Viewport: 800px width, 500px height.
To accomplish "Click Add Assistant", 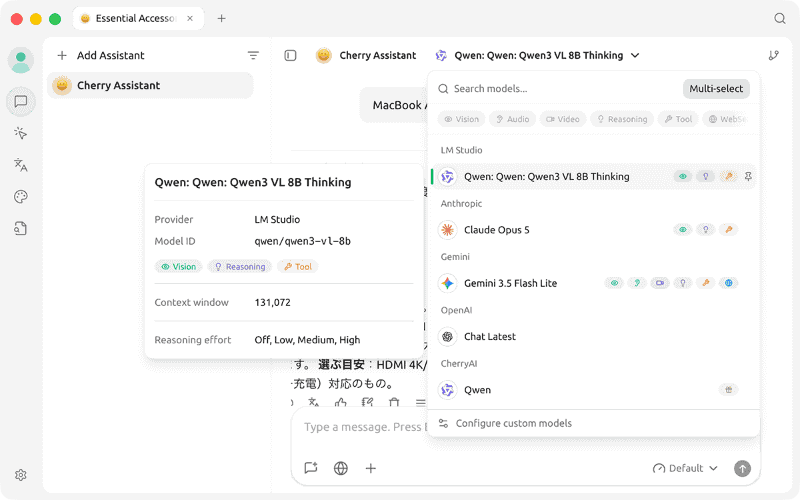I will [101, 55].
